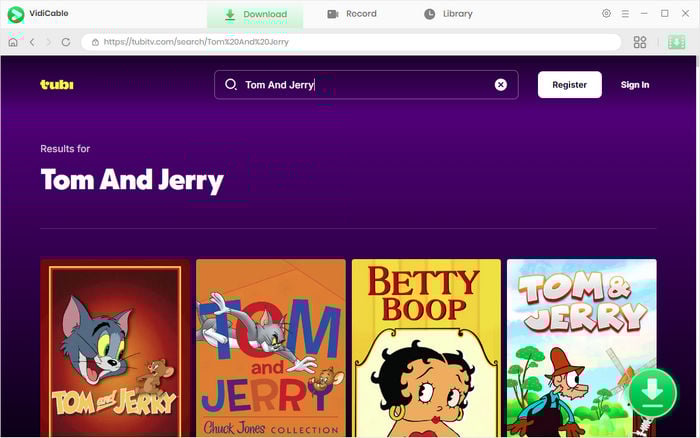Navigate forward with the right arrow
The image size is (700, 438).
pyautogui.click(x=49, y=42)
